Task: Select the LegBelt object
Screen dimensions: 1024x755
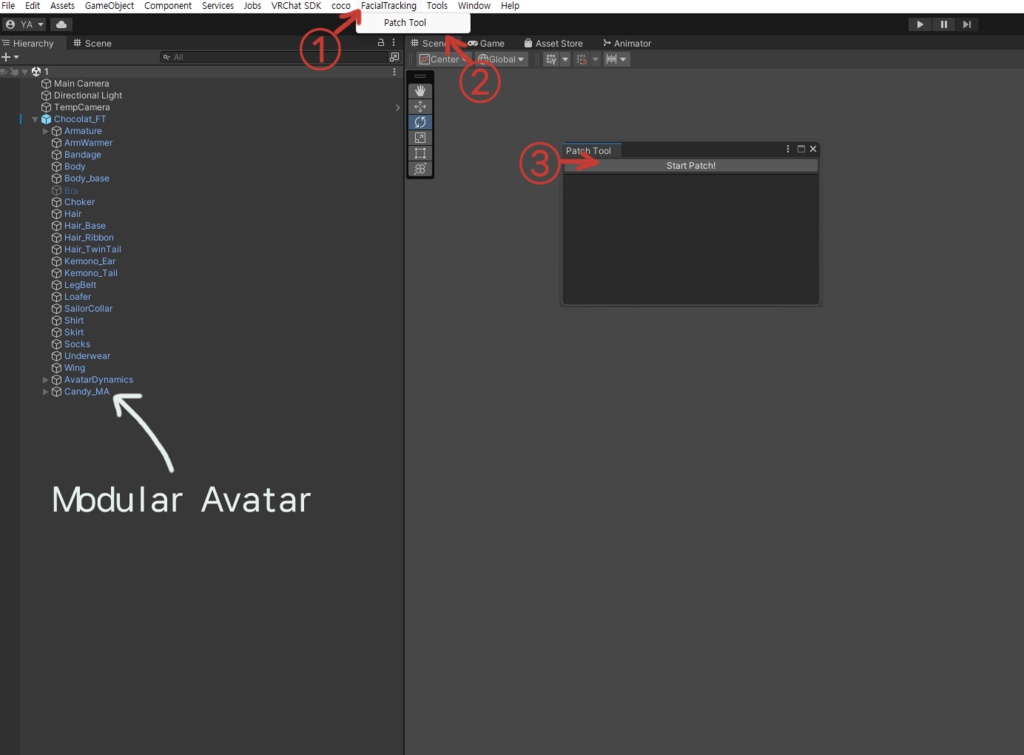Action: click(x=80, y=285)
